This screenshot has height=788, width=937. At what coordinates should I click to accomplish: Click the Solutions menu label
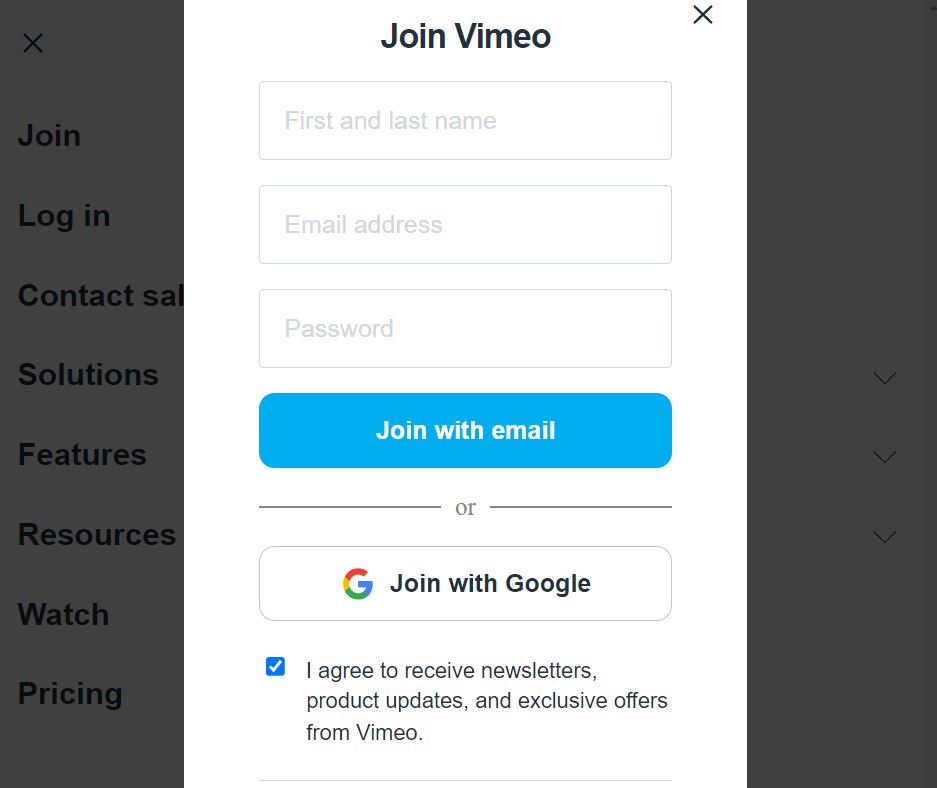(x=88, y=375)
